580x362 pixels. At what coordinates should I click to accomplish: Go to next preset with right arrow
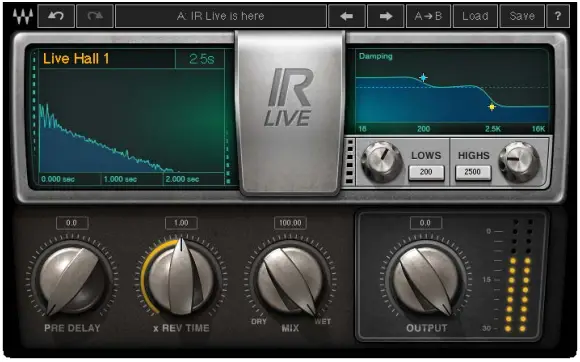point(385,16)
